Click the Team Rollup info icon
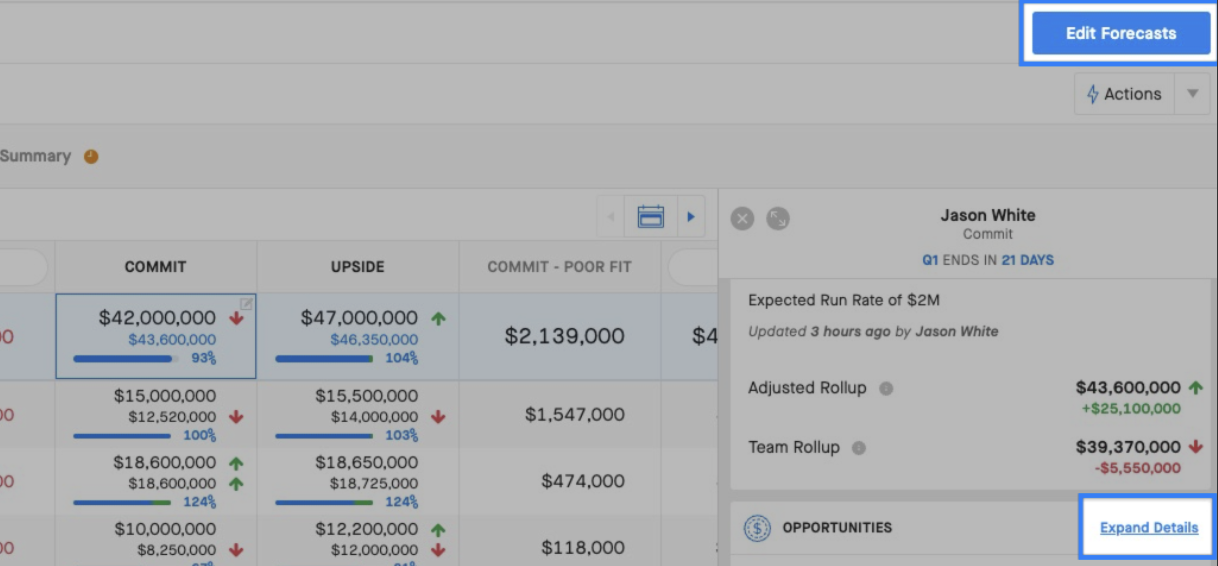1218x566 pixels. pos(859,448)
